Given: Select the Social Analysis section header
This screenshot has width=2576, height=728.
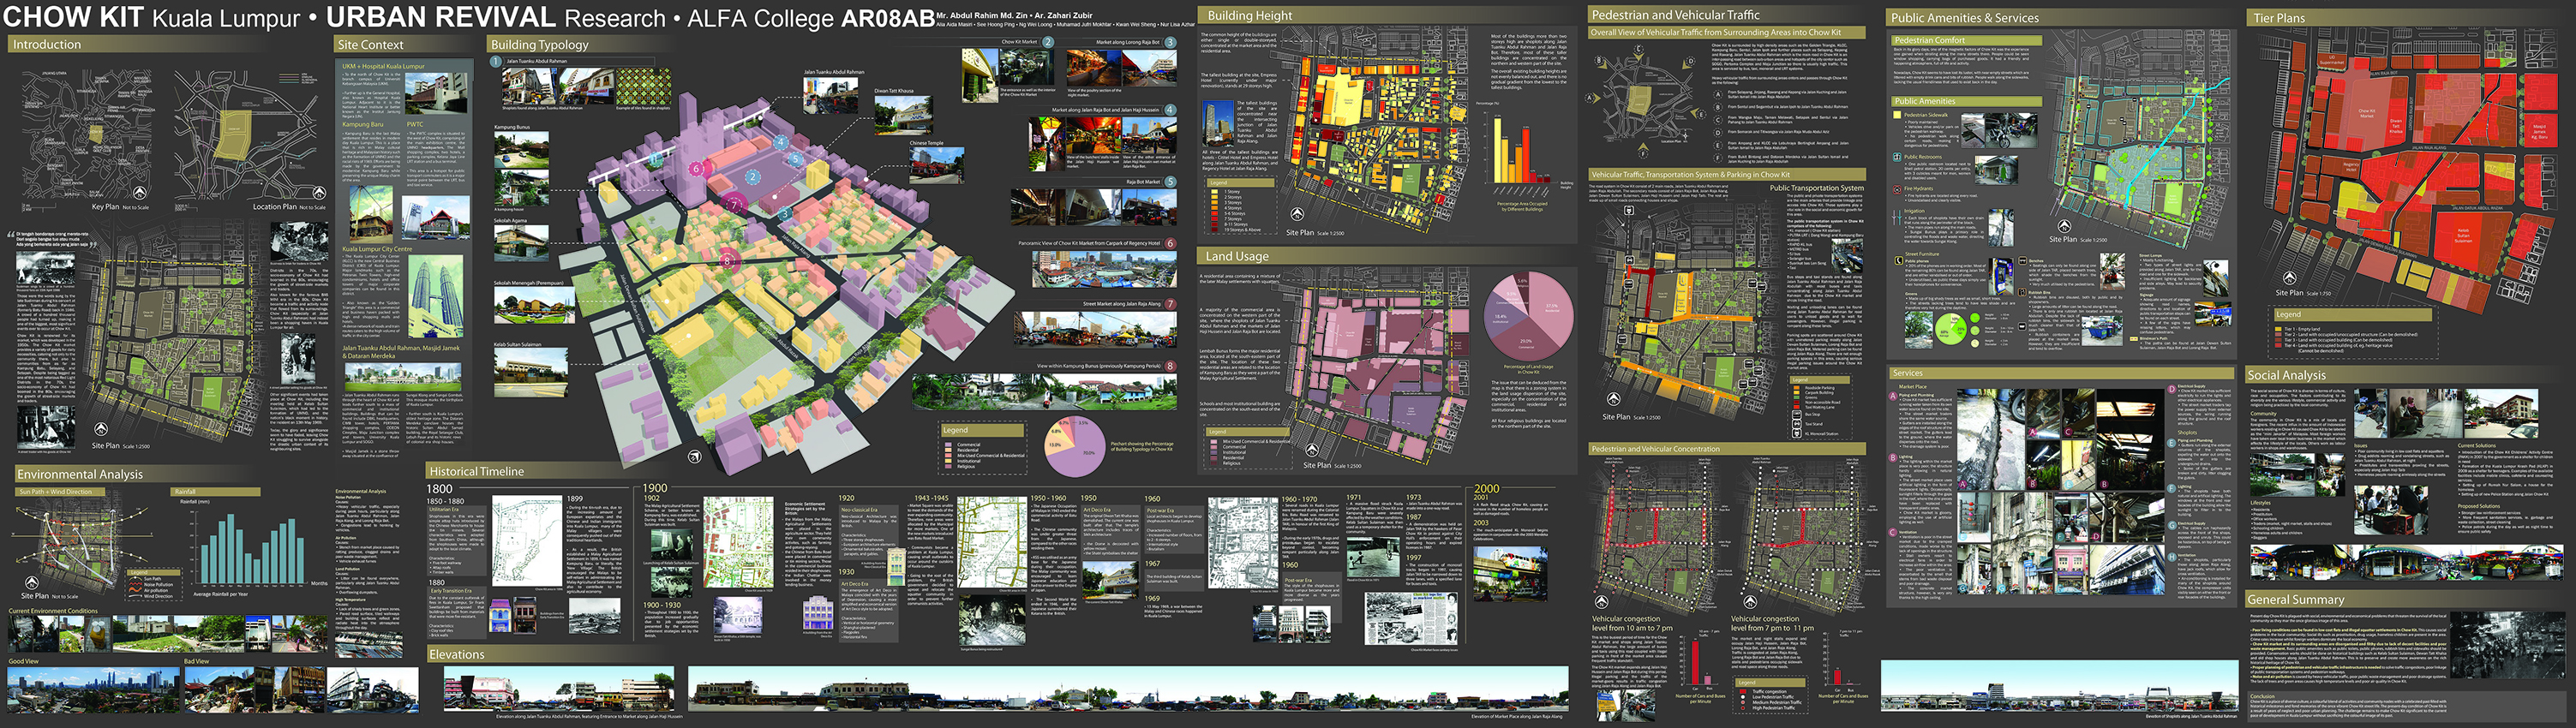Looking at the screenshot, I should click(x=2286, y=375).
